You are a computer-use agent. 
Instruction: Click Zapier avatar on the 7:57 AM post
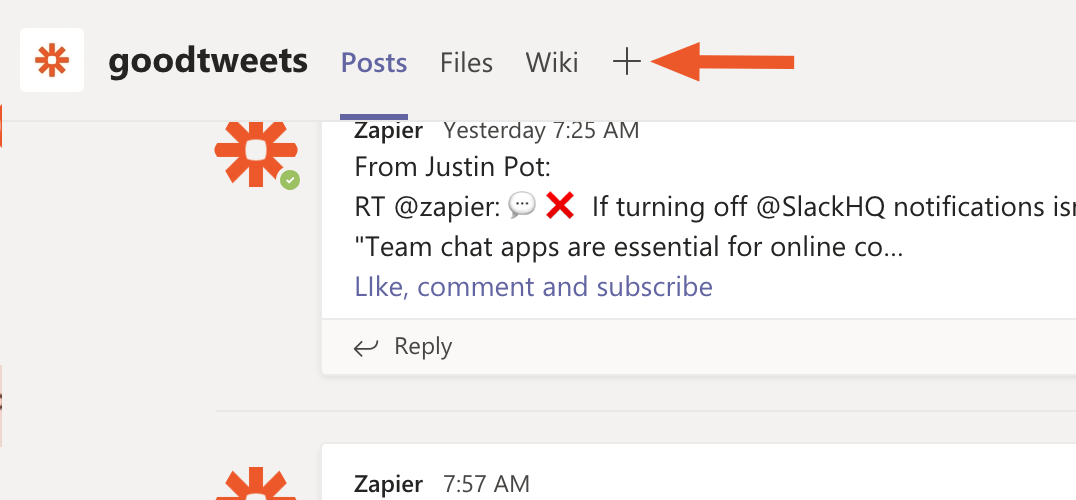(256, 483)
